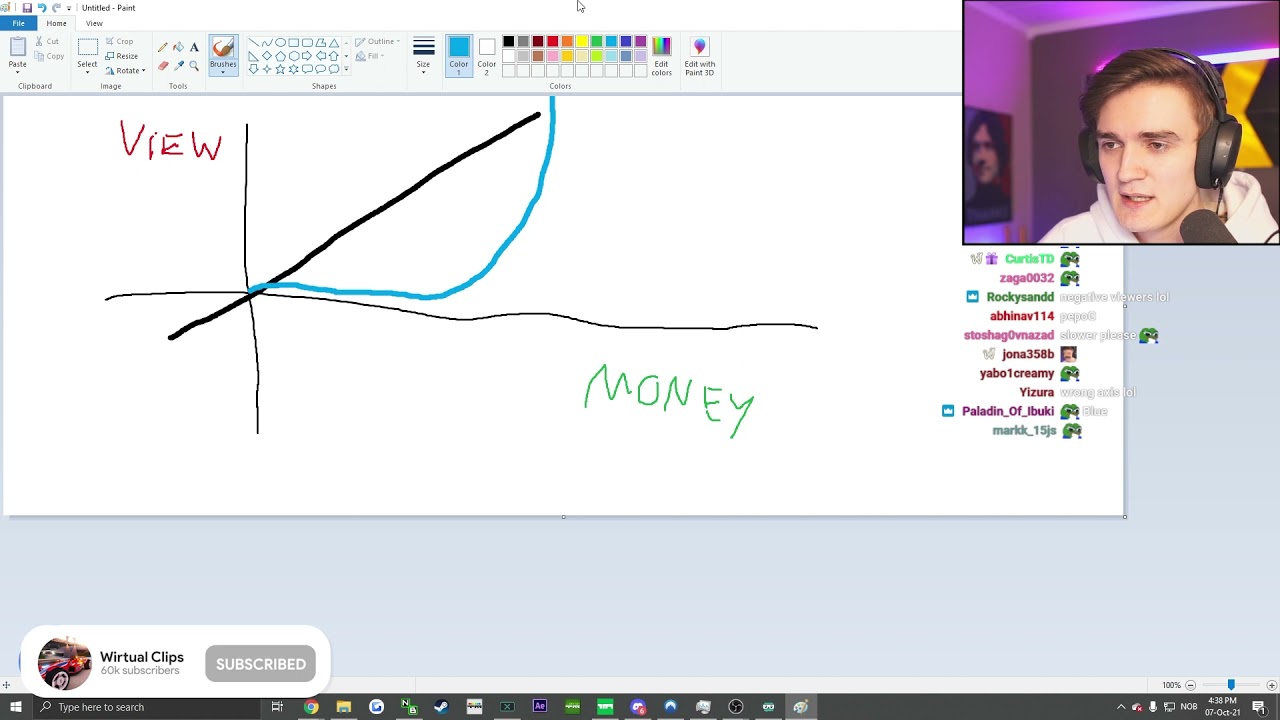Click the Brushes tool icon

coord(223,47)
